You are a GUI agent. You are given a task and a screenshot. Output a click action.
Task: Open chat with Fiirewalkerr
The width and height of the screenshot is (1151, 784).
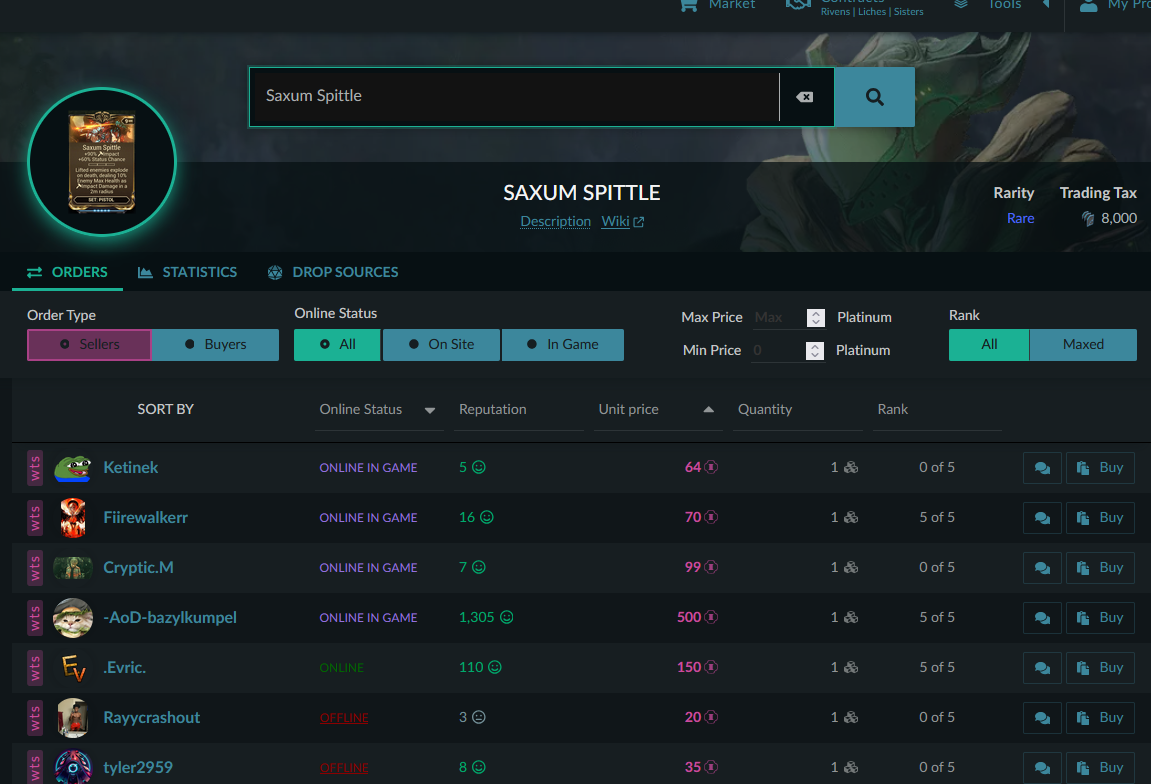(x=1042, y=518)
